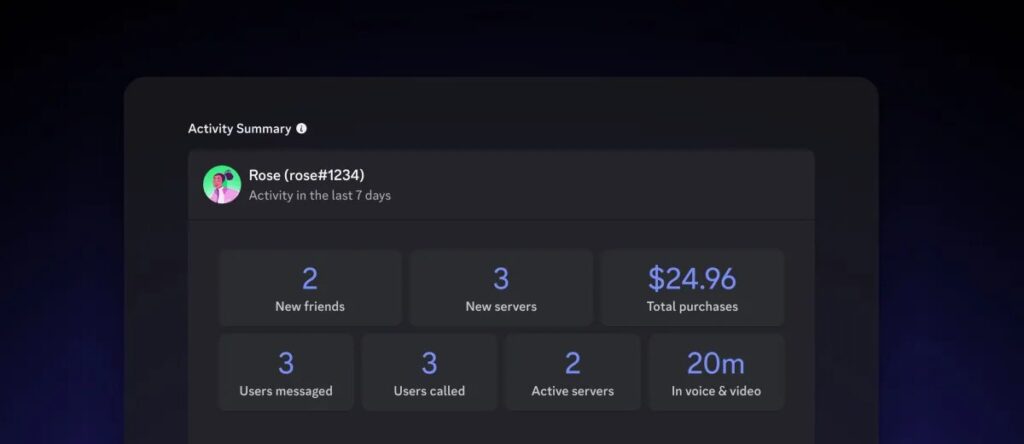Viewport: 1024px width, 444px height.
Task: Select the Rose (rose#1234) username
Action: (307, 176)
